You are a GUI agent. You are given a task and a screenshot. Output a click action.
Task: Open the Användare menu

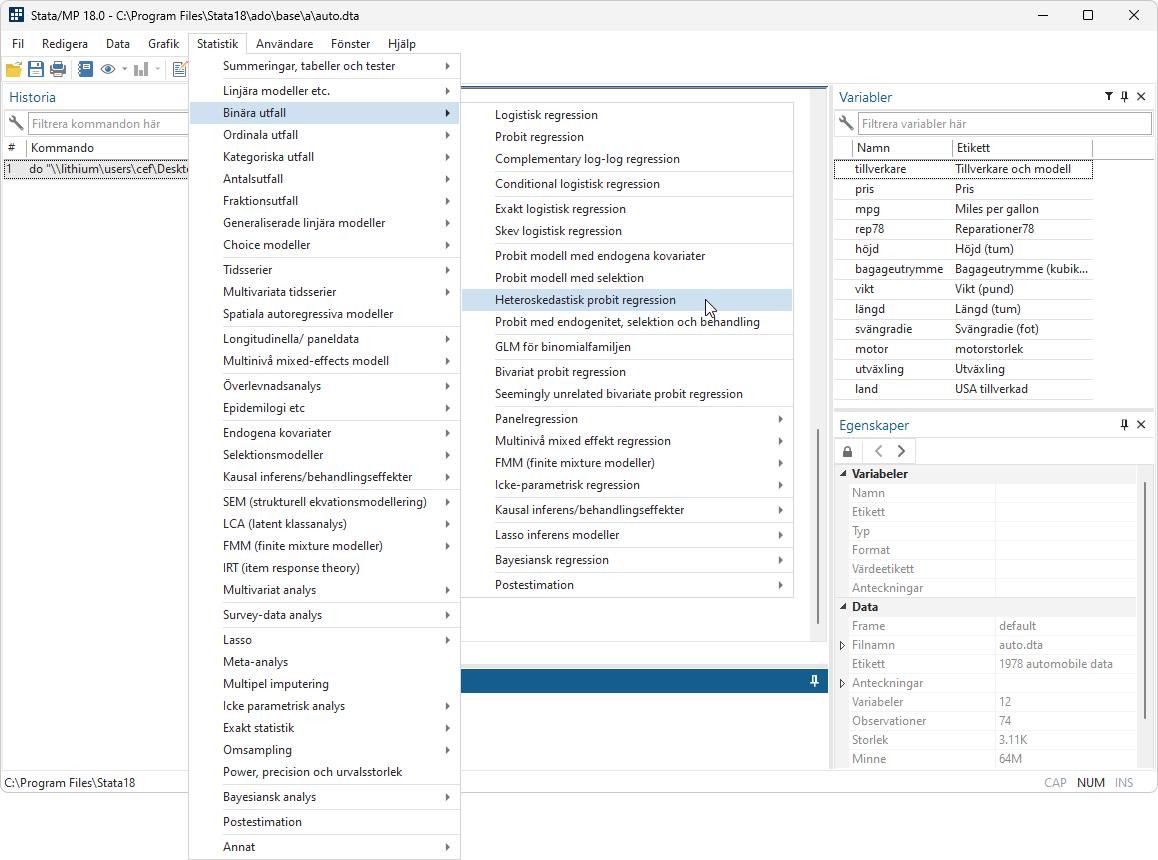(x=284, y=44)
